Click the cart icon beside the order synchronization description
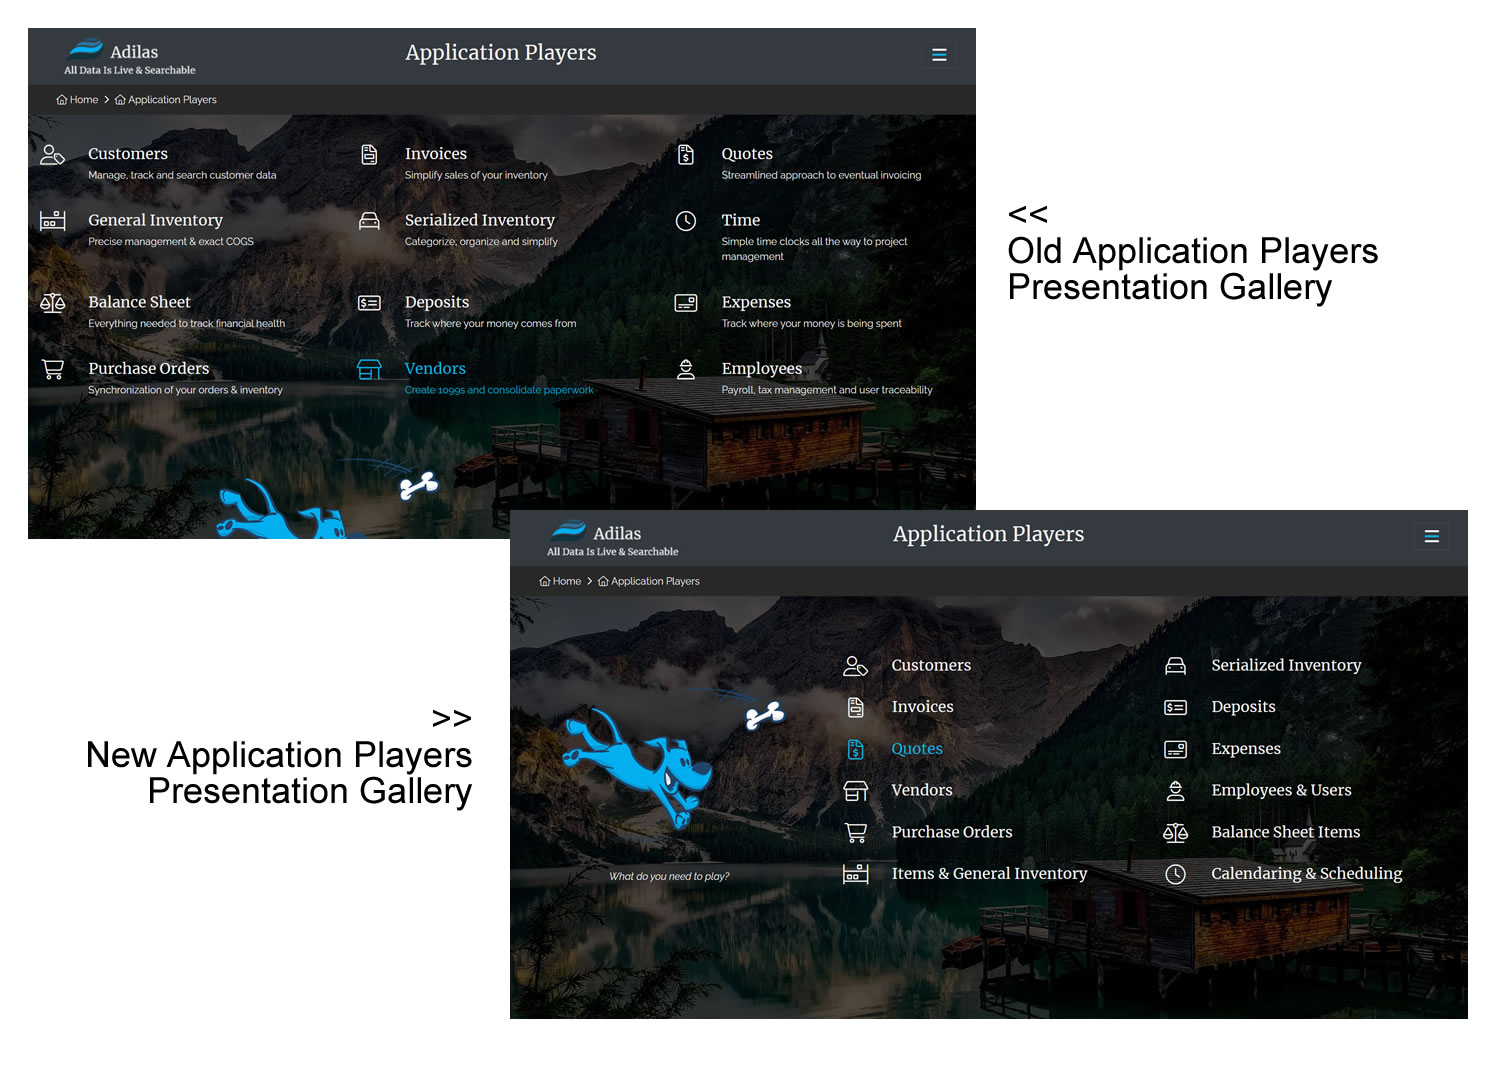 coord(53,369)
